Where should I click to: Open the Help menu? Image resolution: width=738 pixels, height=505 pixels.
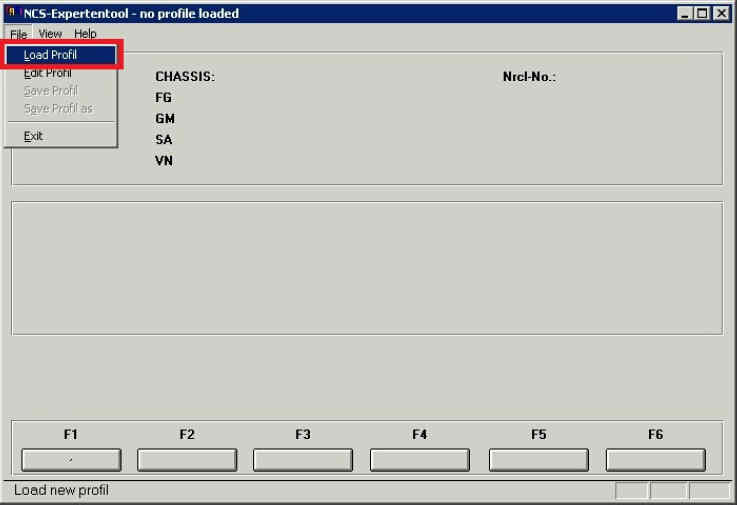click(85, 34)
